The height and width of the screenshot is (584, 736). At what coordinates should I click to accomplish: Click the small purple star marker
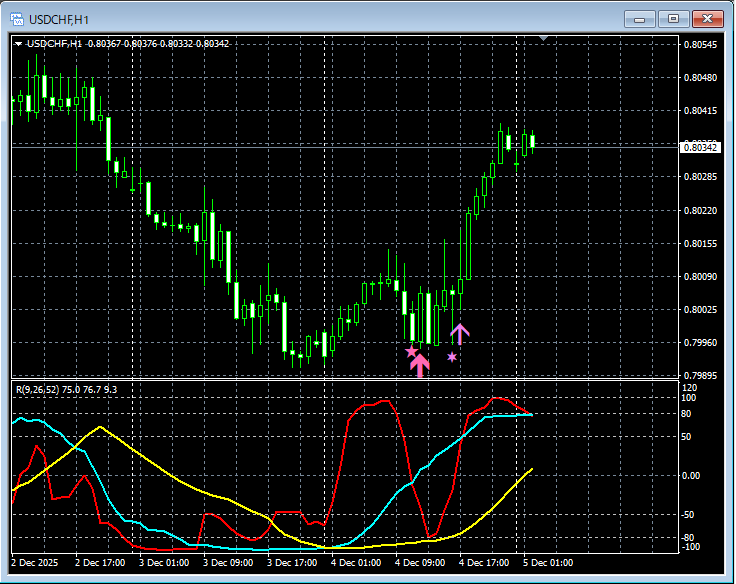tap(452, 356)
